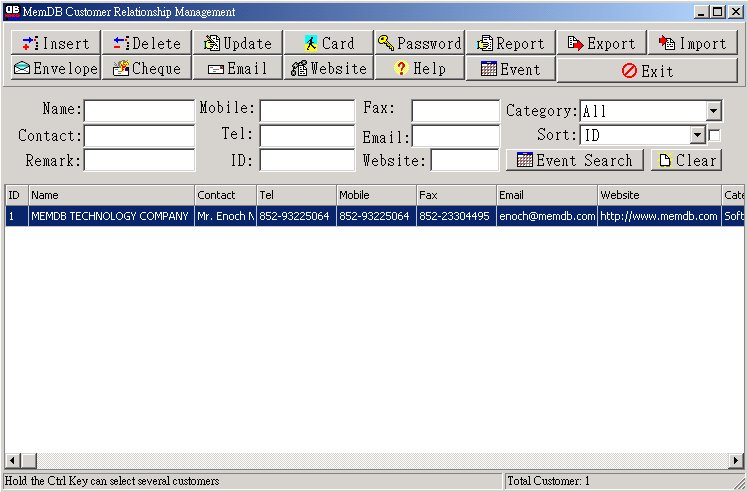Click the Contact search input field

pyautogui.click(x=139, y=136)
